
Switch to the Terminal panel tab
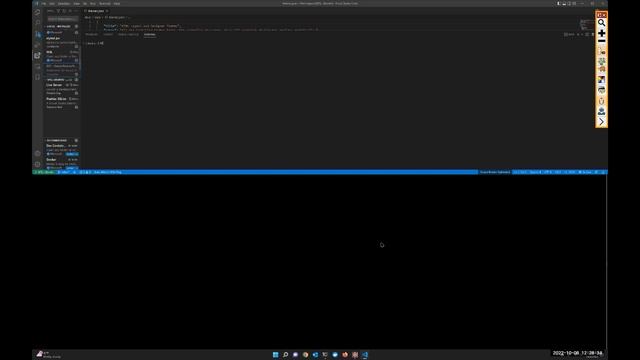pos(150,35)
